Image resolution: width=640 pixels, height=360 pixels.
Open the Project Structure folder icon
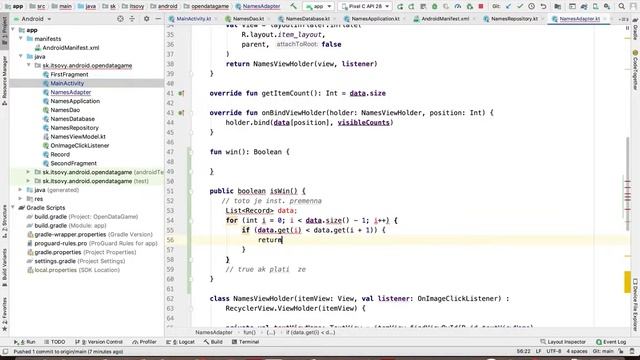(558, 6)
